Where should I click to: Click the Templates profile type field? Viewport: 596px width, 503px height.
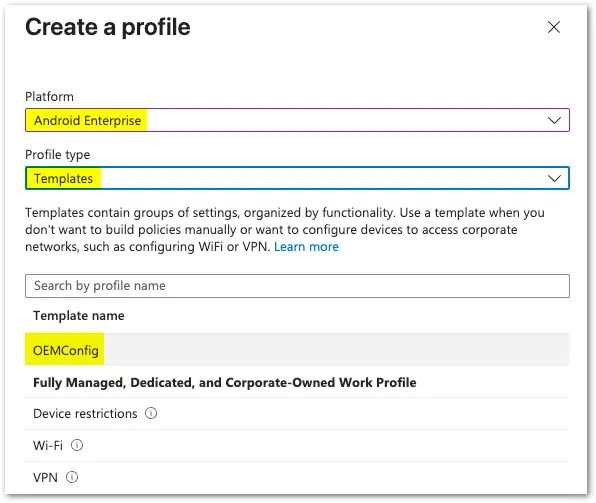297,178
